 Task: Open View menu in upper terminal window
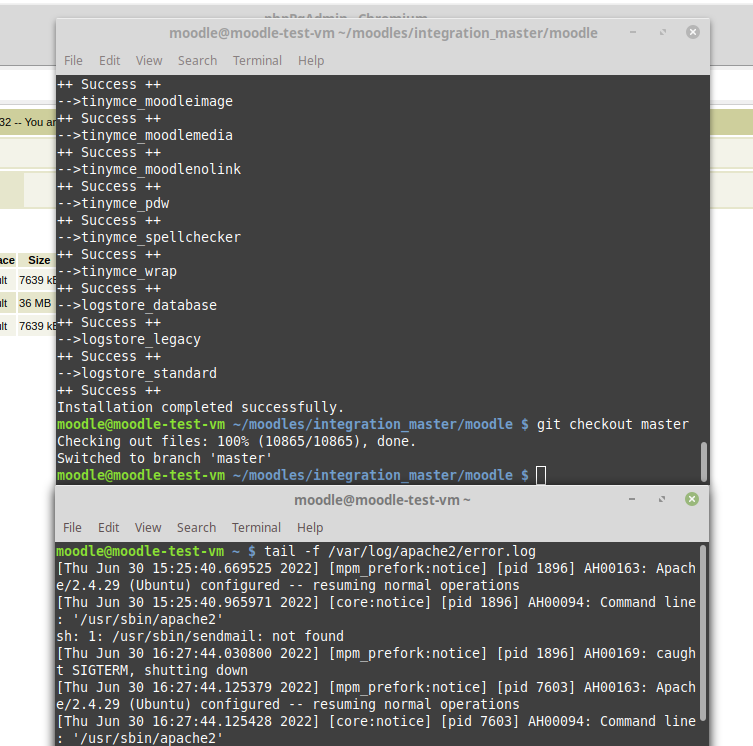click(x=149, y=61)
